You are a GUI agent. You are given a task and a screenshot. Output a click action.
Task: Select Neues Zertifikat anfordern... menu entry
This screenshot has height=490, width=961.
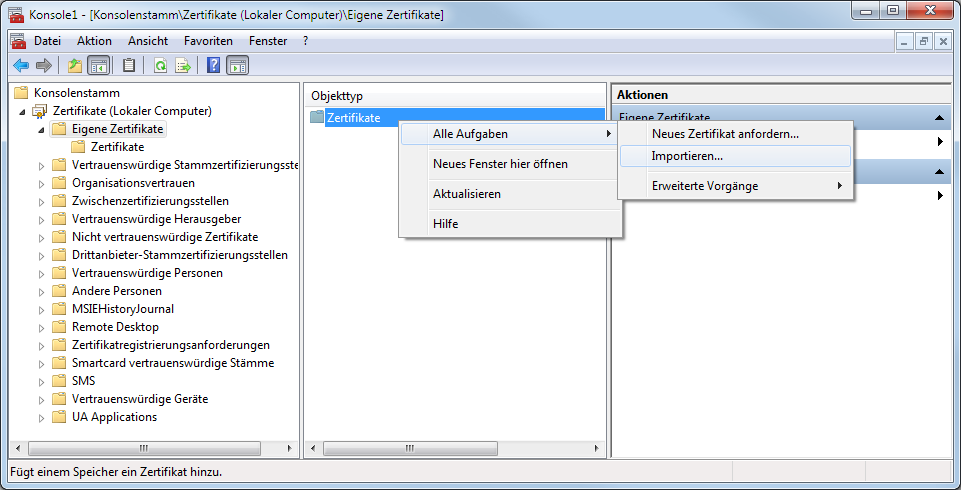coord(725,133)
